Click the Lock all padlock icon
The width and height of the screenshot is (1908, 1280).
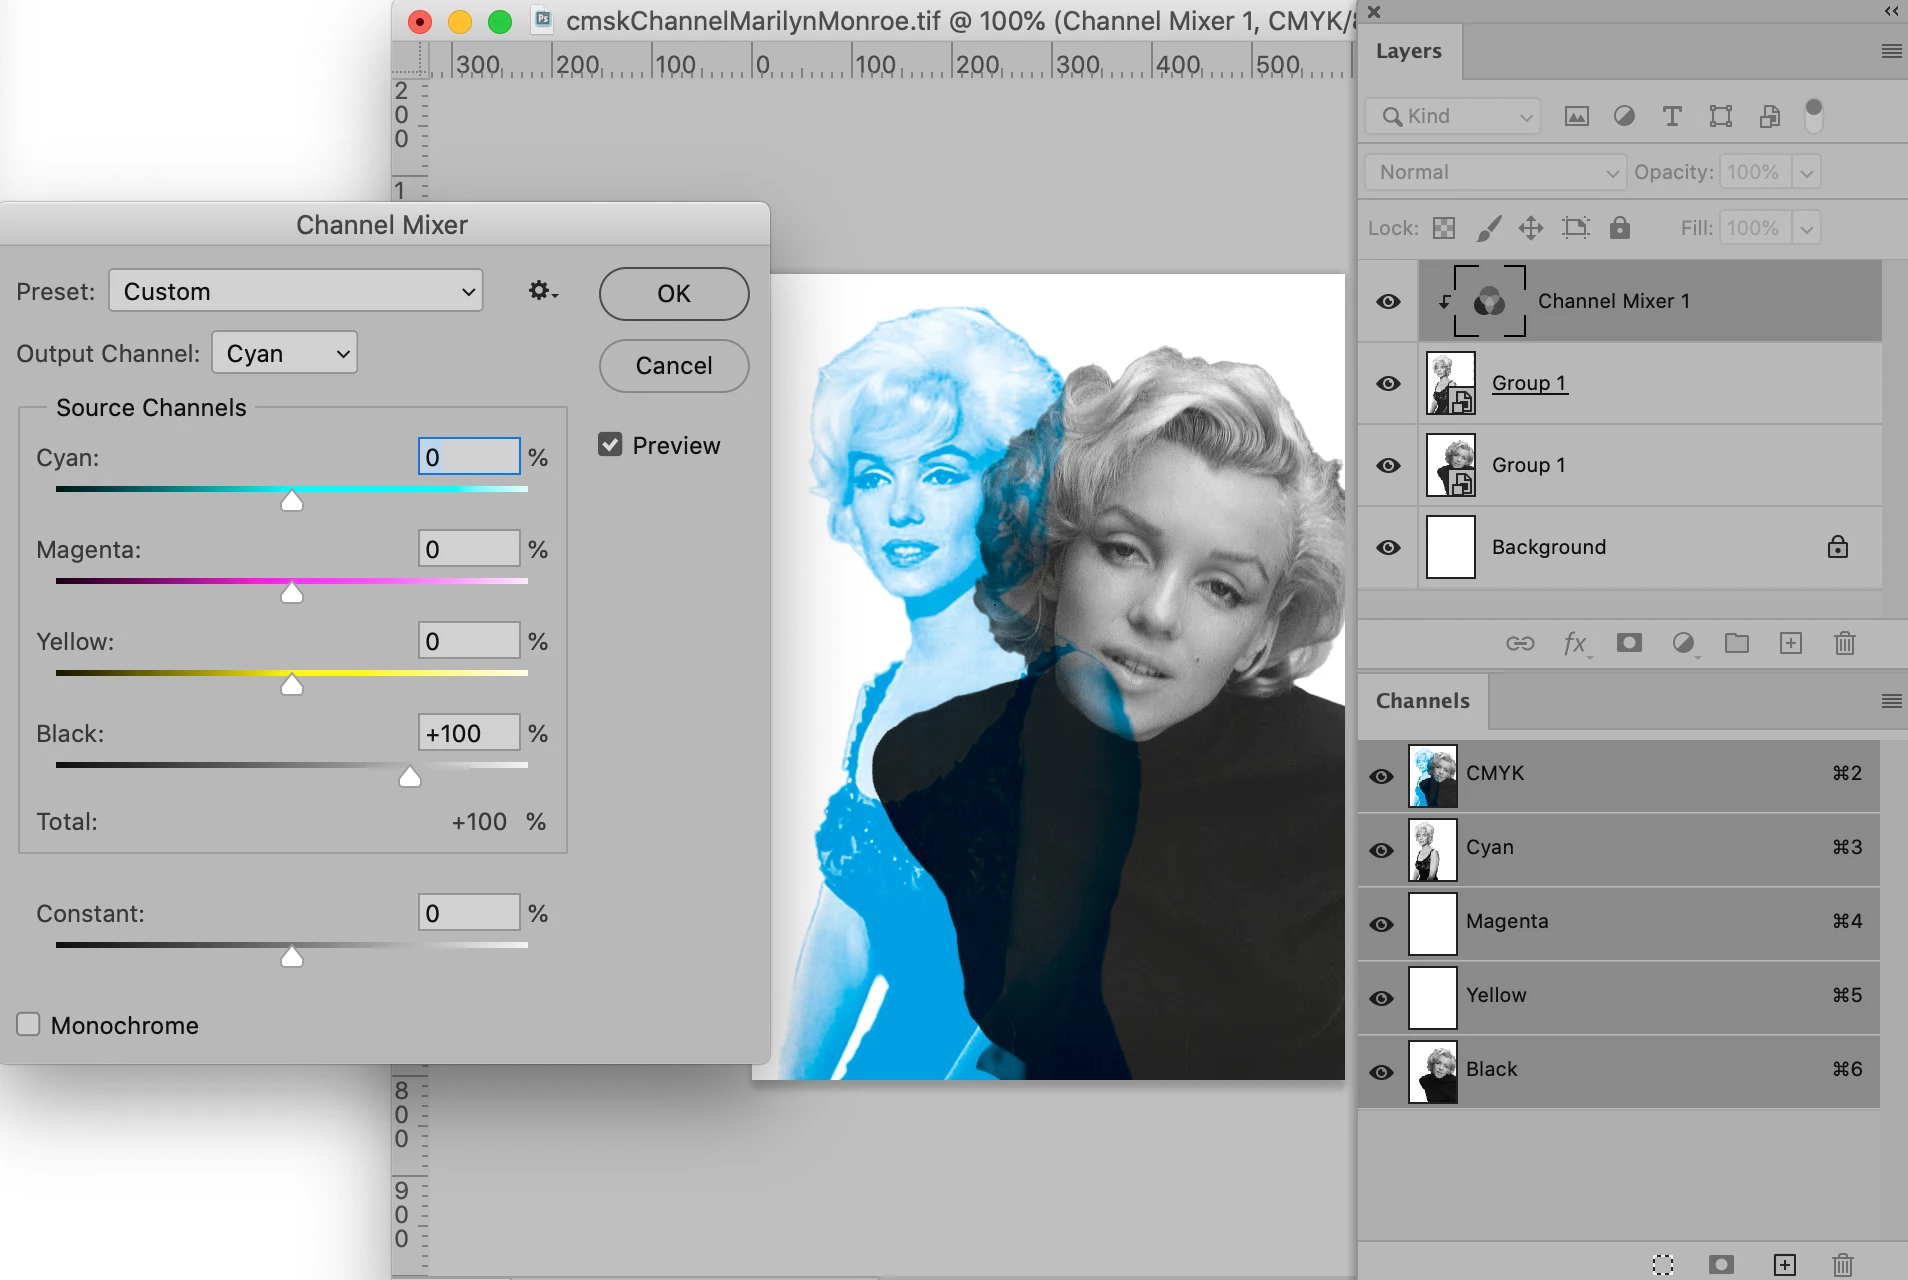click(1620, 228)
